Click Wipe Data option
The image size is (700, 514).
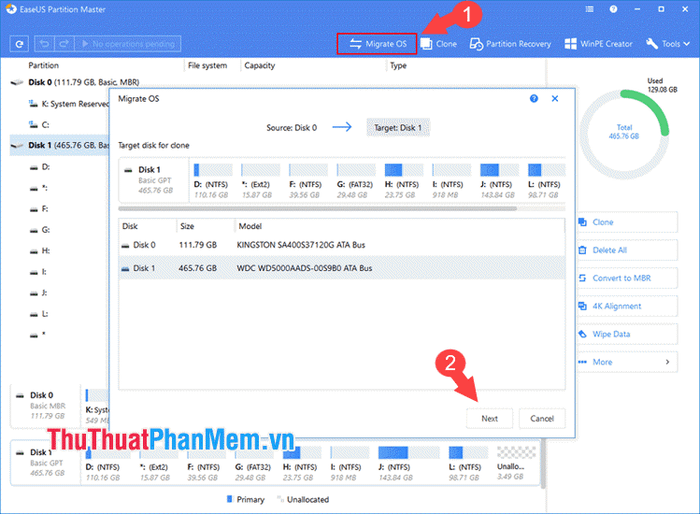(x=627, y=334)
